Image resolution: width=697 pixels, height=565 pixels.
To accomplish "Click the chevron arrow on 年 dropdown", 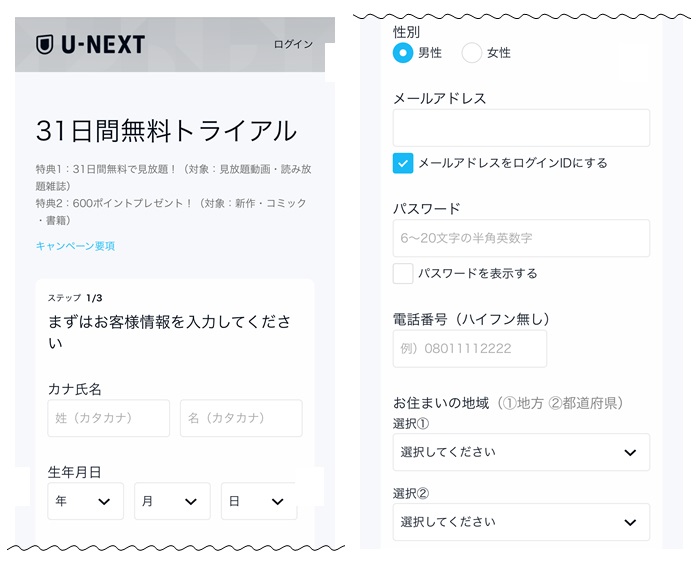I will click(104, 502).
